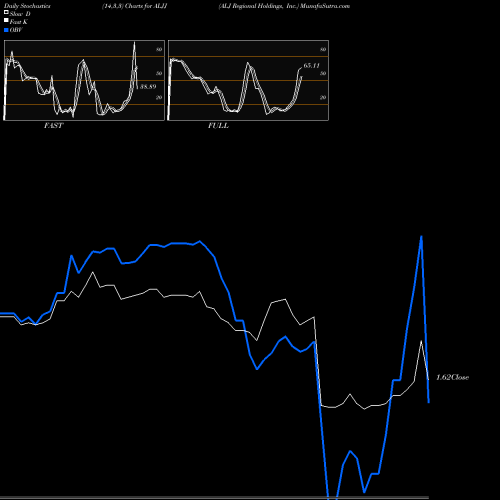Click the 'MunafaSutra.com' text in header
Image resolution: width=500 pixels, height=500 pixels.
[x=325, y=6]
